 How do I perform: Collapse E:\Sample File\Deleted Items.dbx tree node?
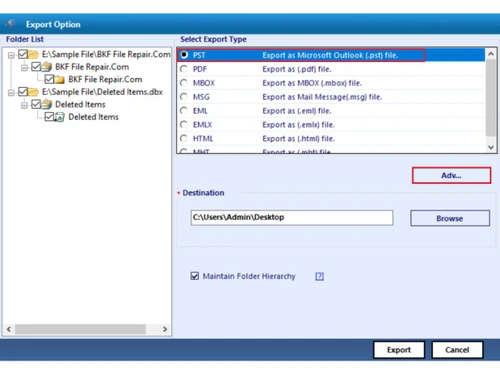(x=11, y=93)
